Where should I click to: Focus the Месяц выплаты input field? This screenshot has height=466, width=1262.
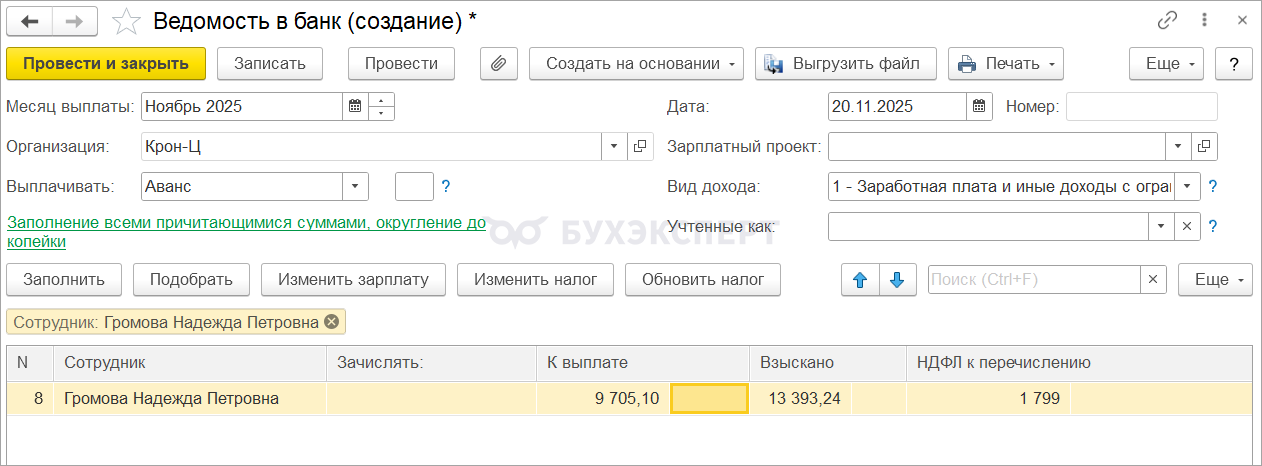click(x=243, y=106)
